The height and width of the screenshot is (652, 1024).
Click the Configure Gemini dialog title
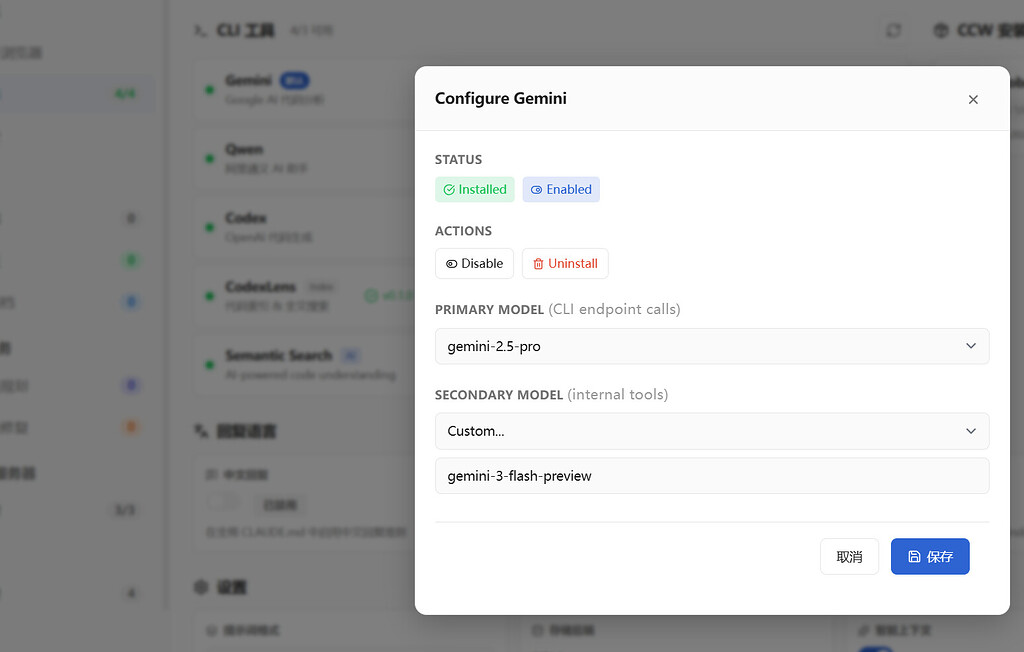(501, 99)
